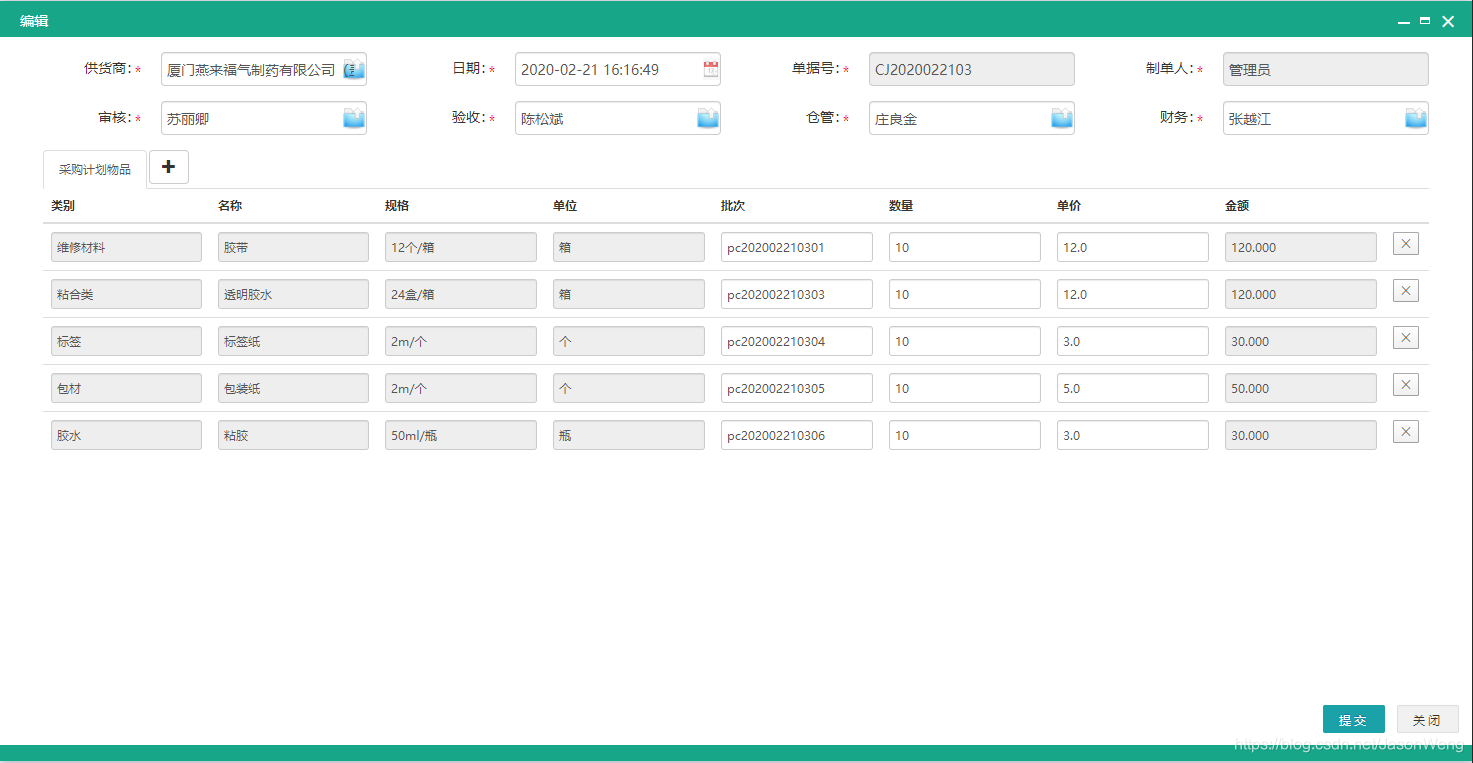Click the 类别 column header

pyautogui.click(x=63, y=206)
